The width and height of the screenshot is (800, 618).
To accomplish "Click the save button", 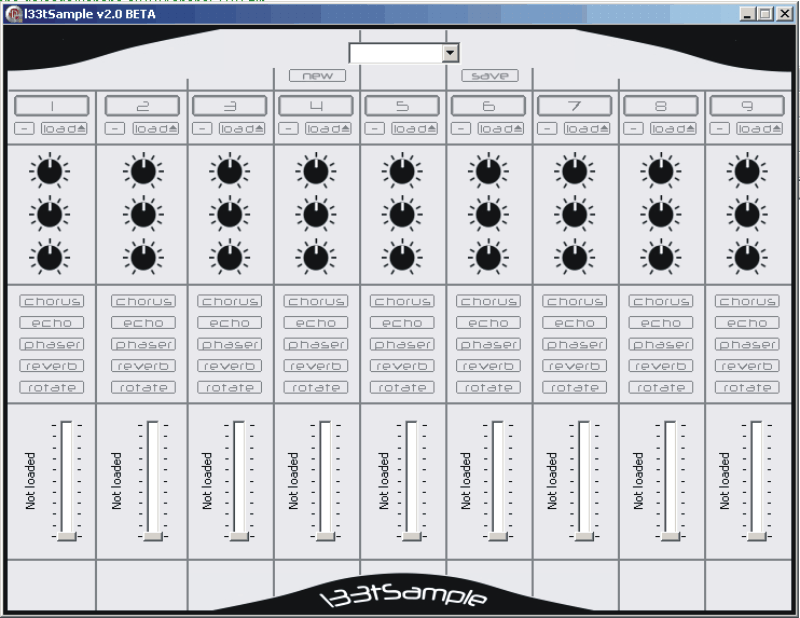I will click(490, 75).
